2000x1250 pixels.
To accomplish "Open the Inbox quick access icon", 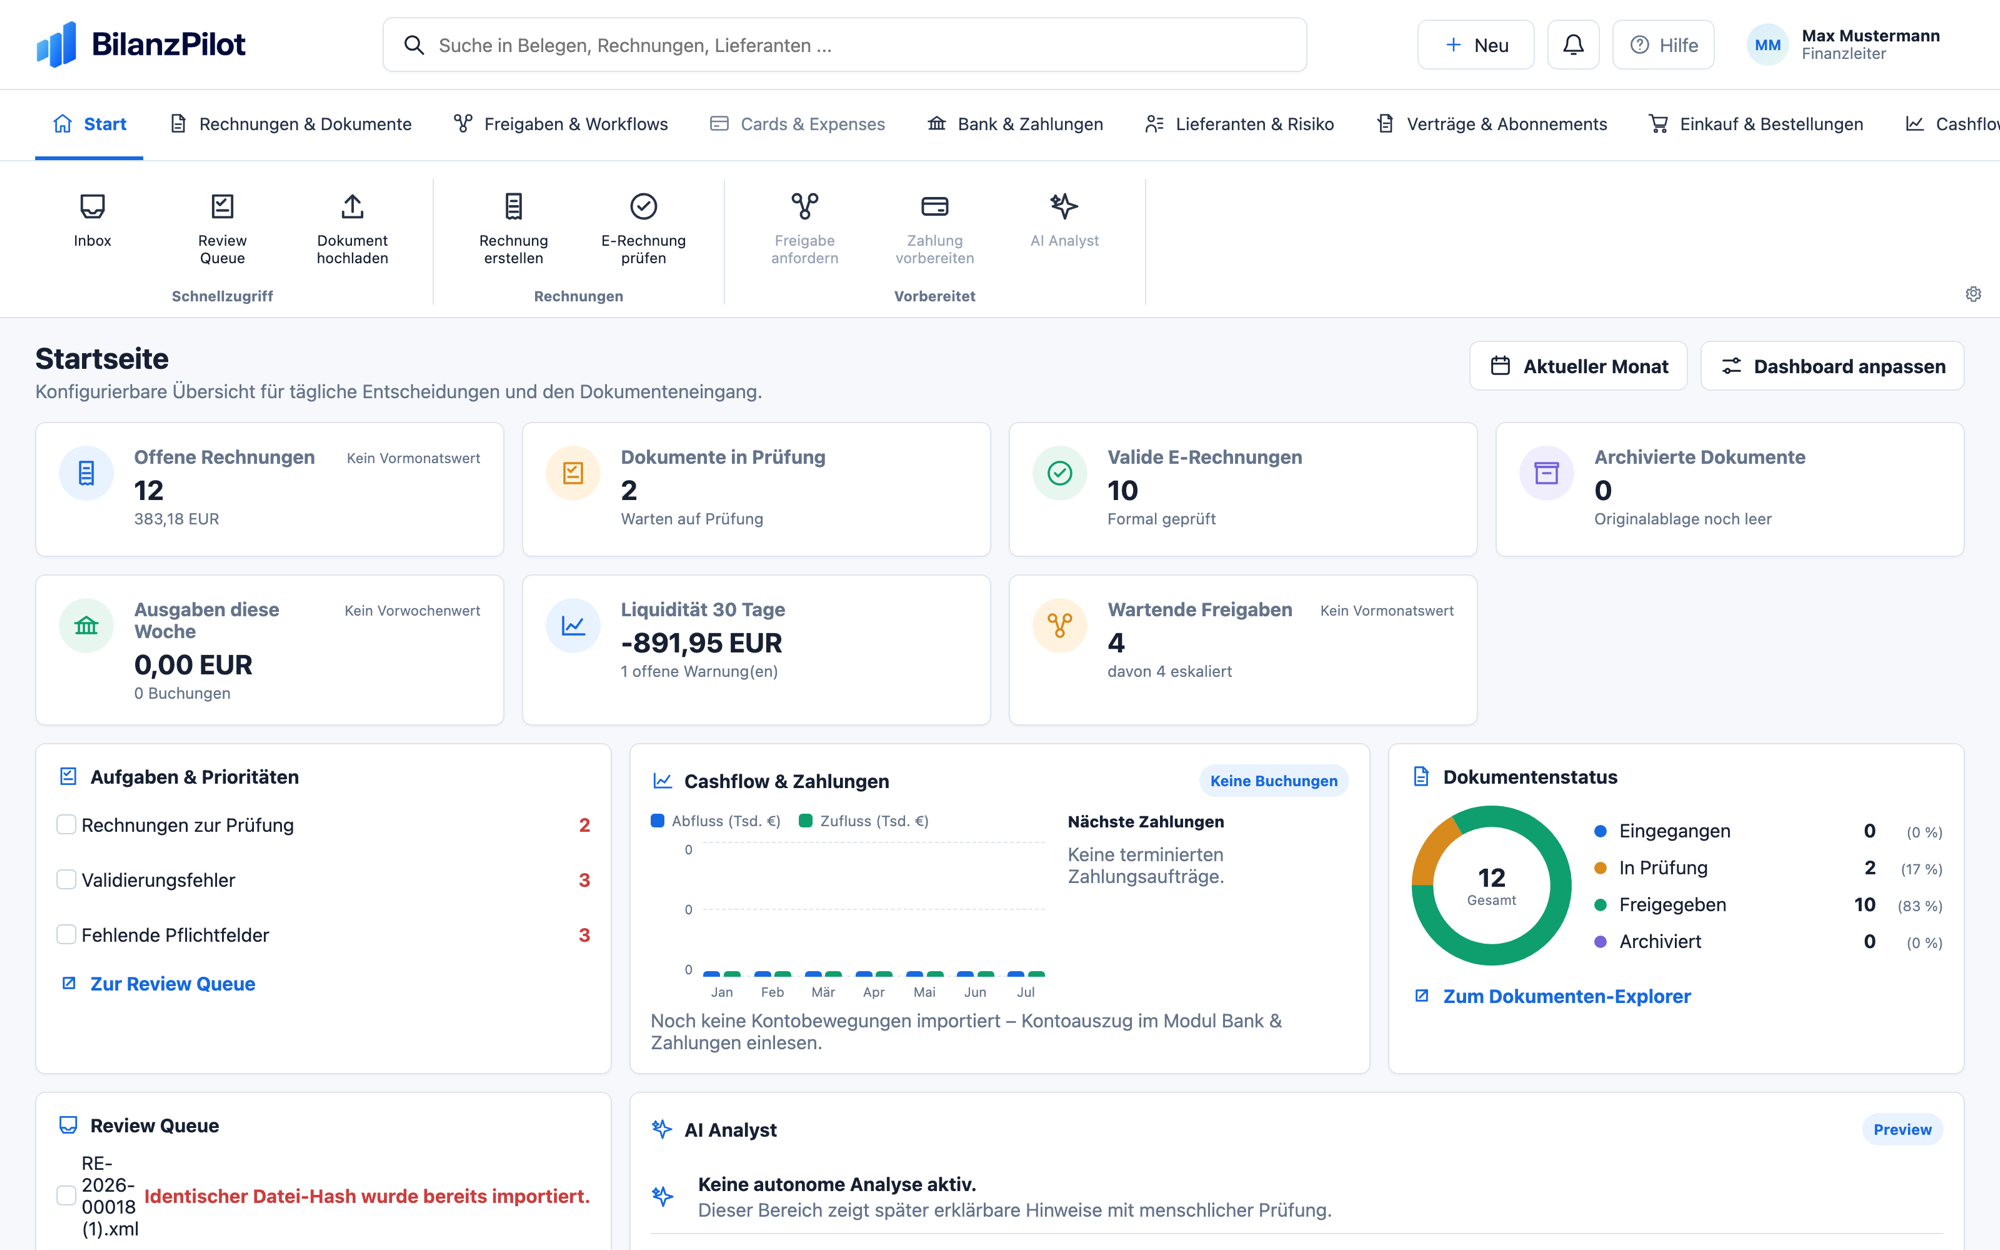I will 92,207.
